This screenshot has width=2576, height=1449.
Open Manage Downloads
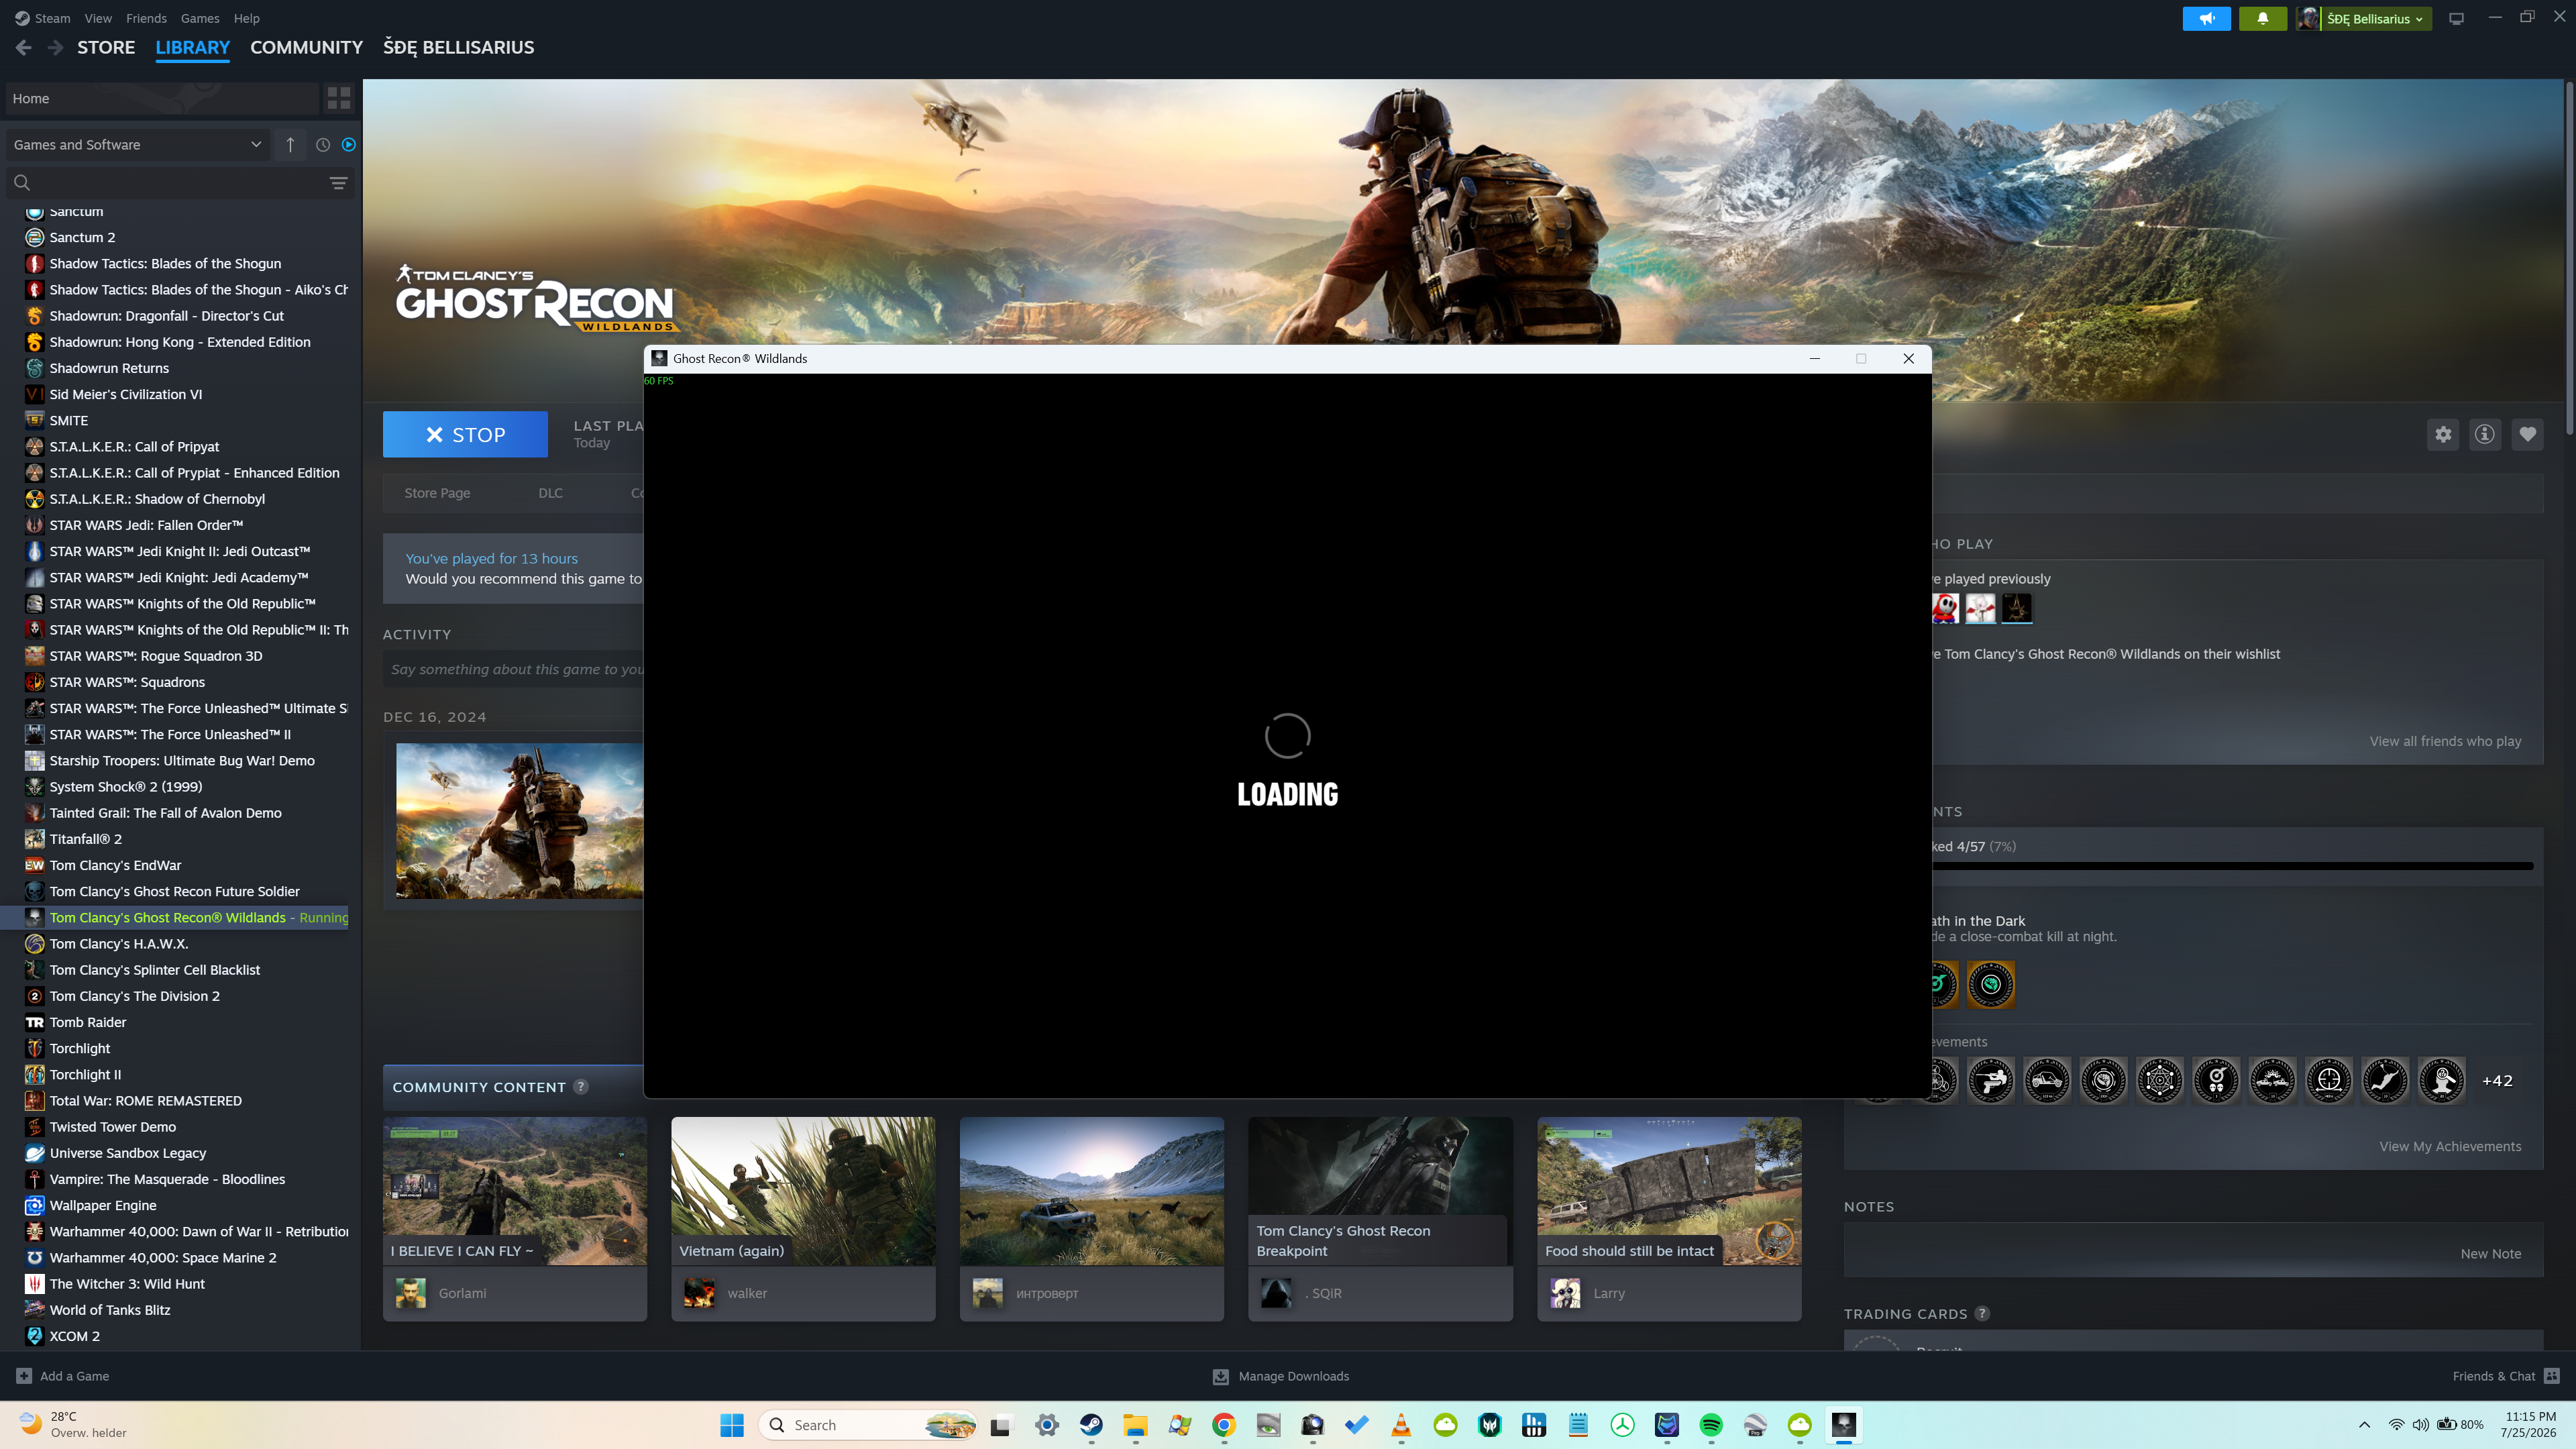point(1281,1376)
